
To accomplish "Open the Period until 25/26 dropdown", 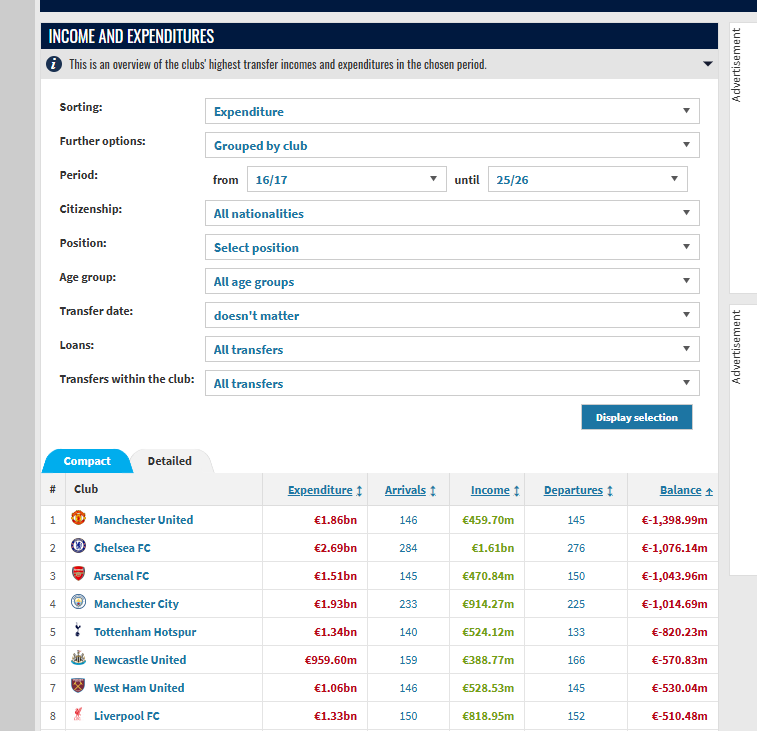I will point(588,179).
